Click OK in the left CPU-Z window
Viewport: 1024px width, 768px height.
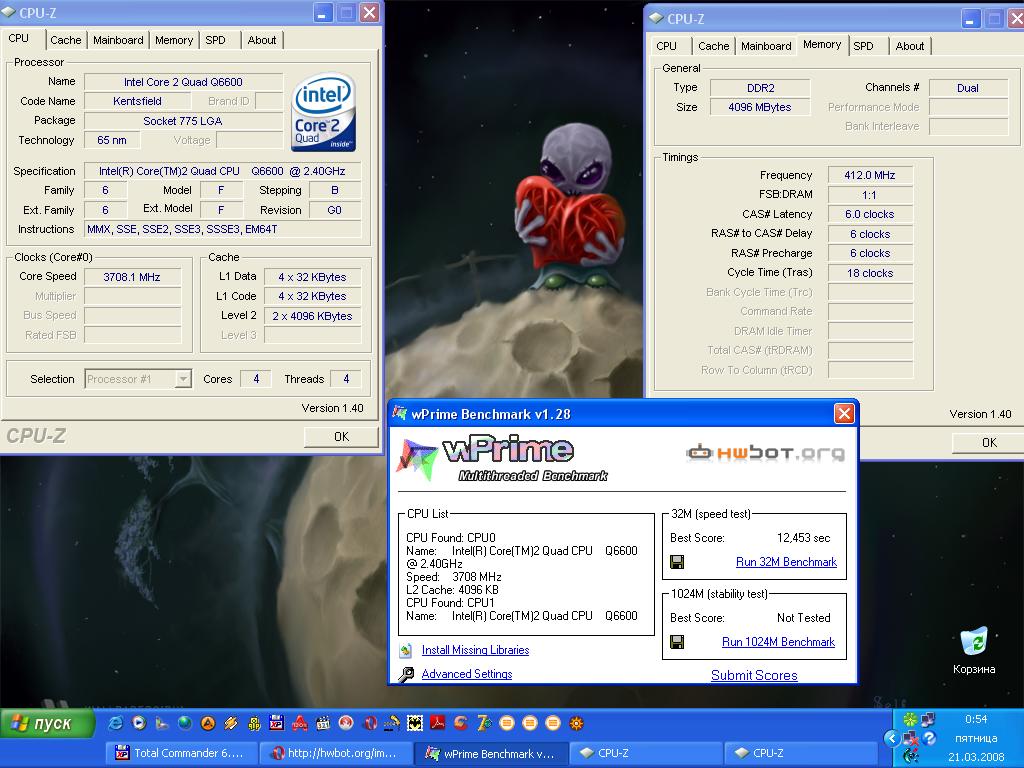coord(341,436)
